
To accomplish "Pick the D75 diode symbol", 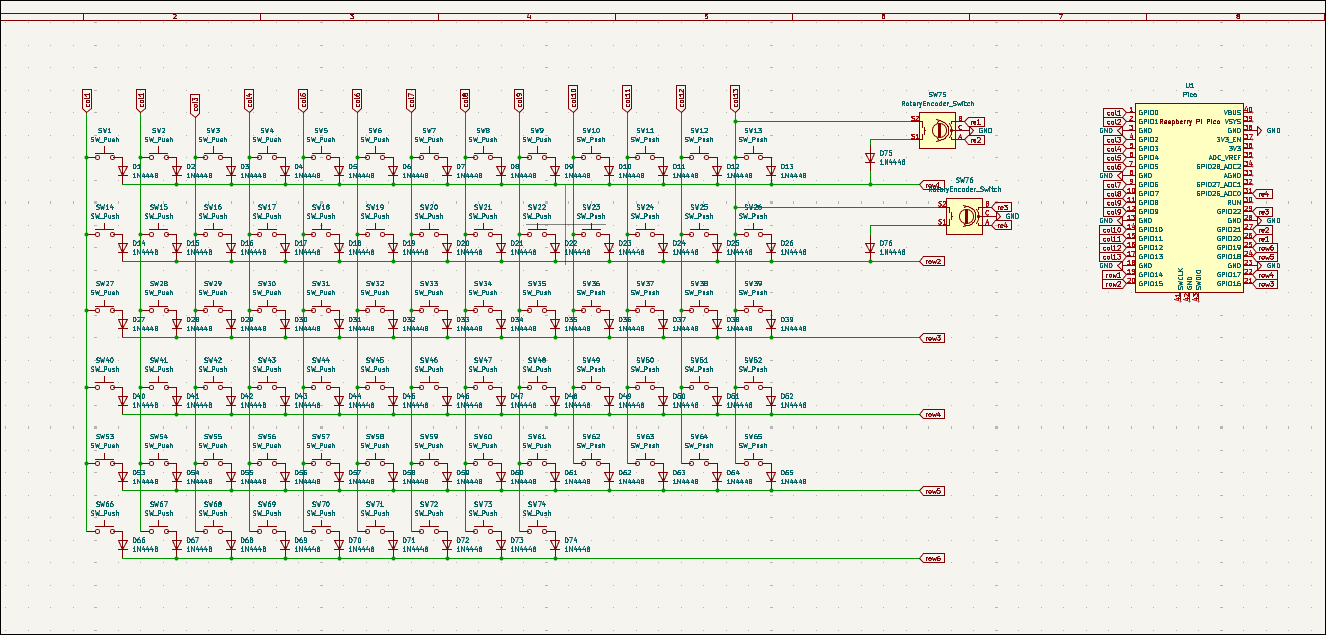I will click(869, 157).
